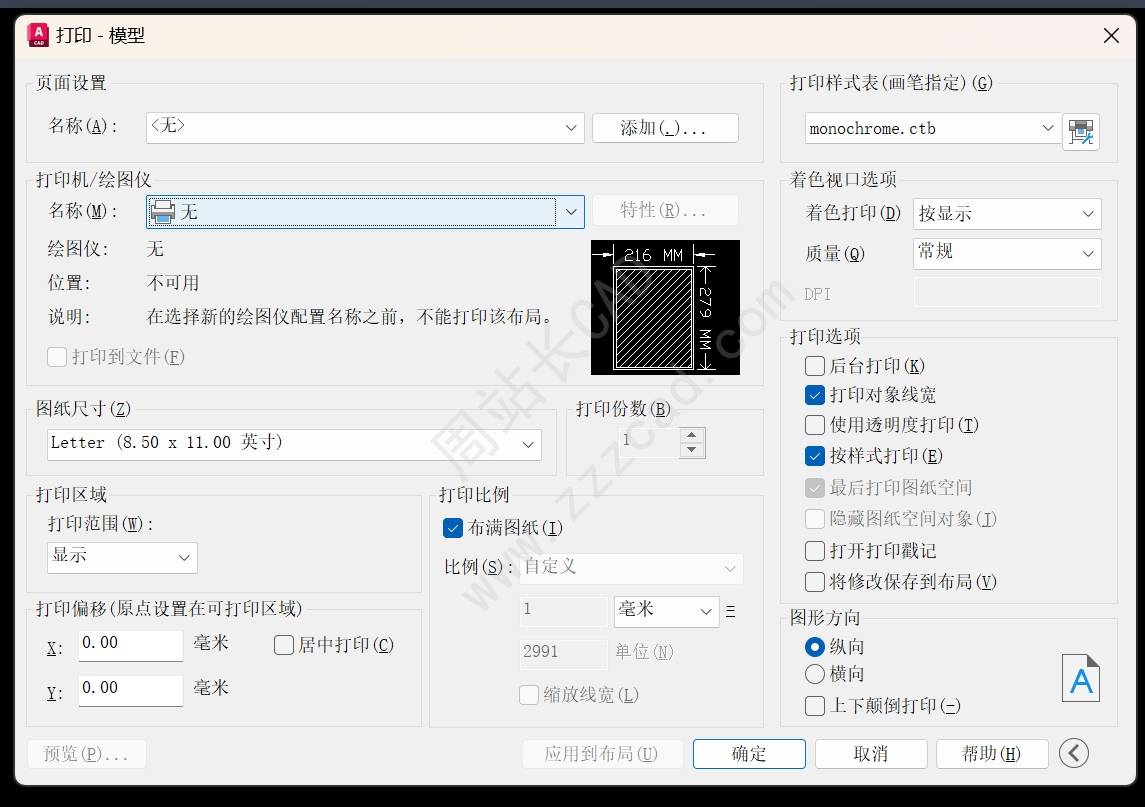Open monochrome.ctb plot style dropdown
This screenshot has width=1145, height=807.
[933, 129]
